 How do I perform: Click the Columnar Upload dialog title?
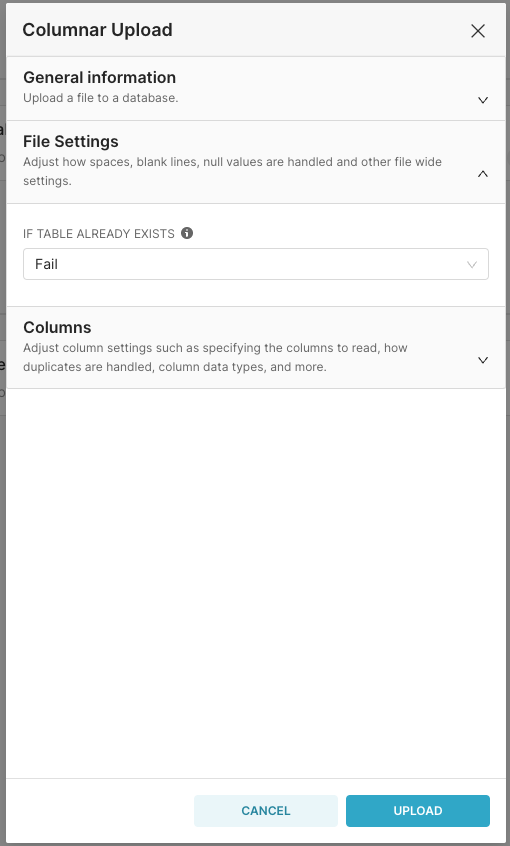coord(97,30)
